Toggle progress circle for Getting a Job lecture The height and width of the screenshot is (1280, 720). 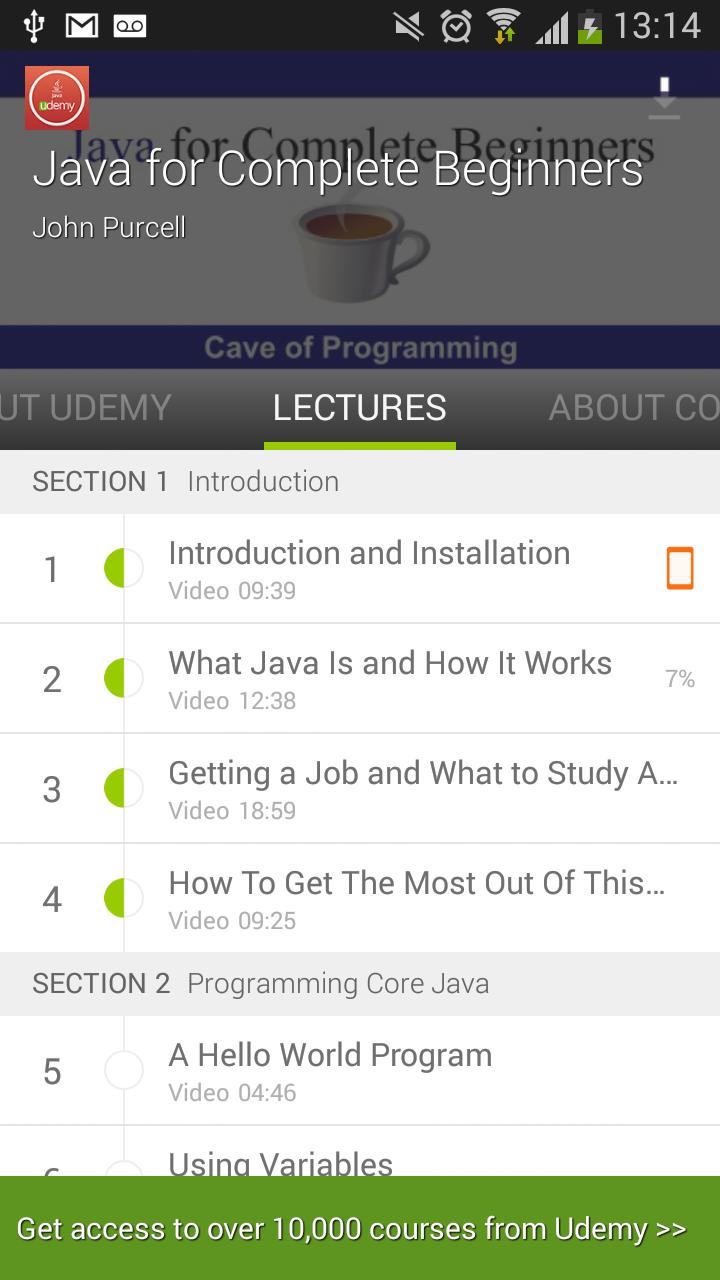click(x=123, y=789)
